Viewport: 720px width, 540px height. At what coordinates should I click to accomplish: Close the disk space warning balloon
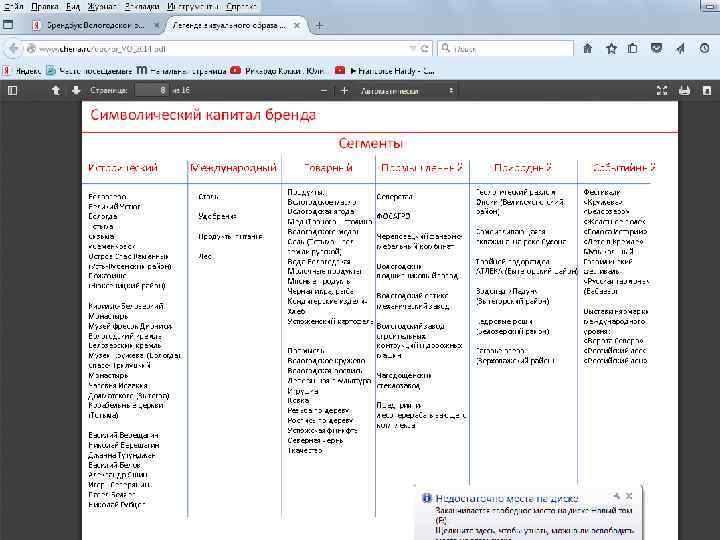[x=629, y=496]
